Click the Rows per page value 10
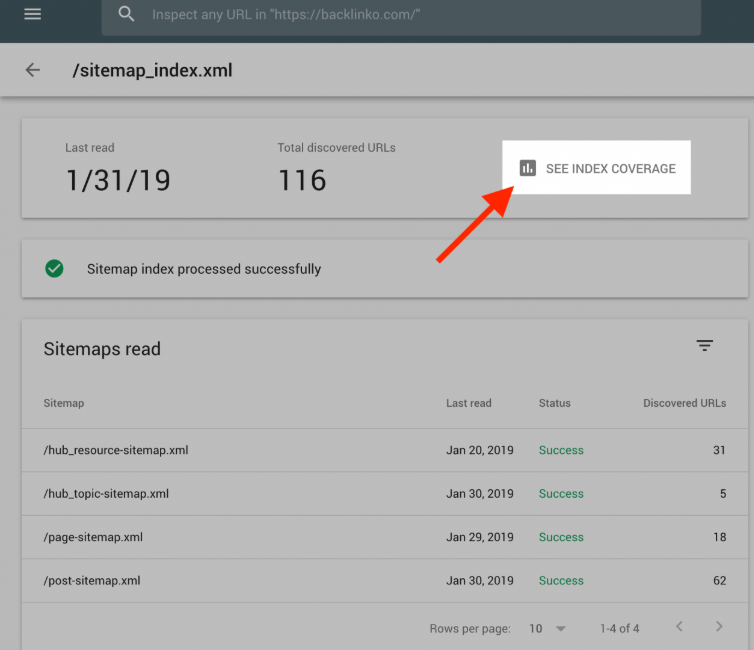 536,629
